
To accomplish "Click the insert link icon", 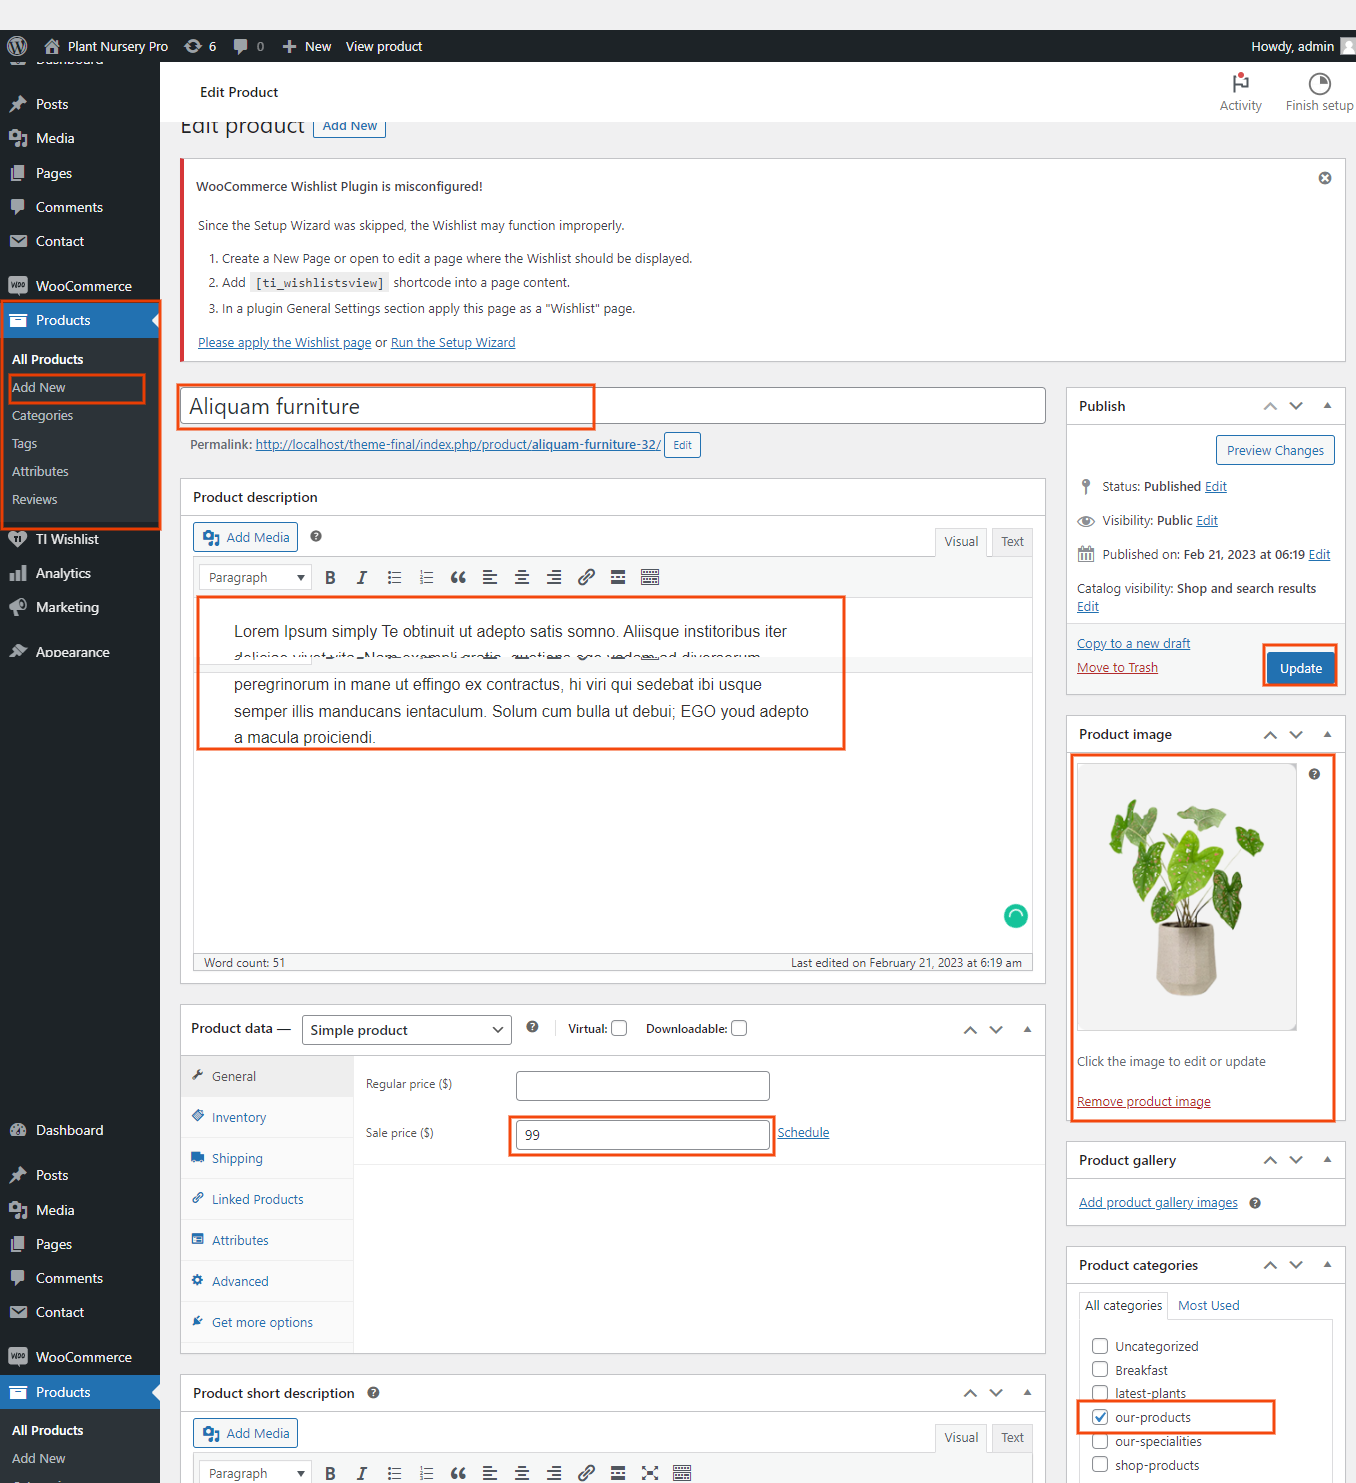I will click(x=586, y=578).
